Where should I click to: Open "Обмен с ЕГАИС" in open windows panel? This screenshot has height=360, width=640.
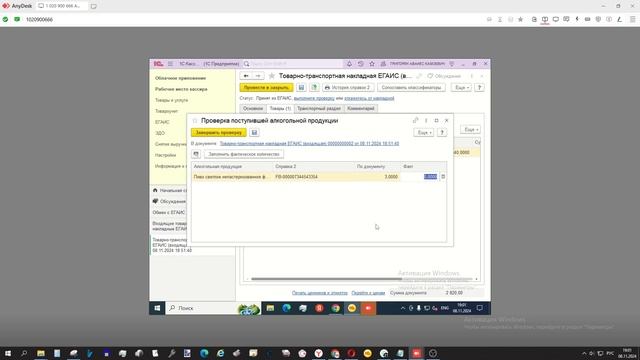click(169, 213)
